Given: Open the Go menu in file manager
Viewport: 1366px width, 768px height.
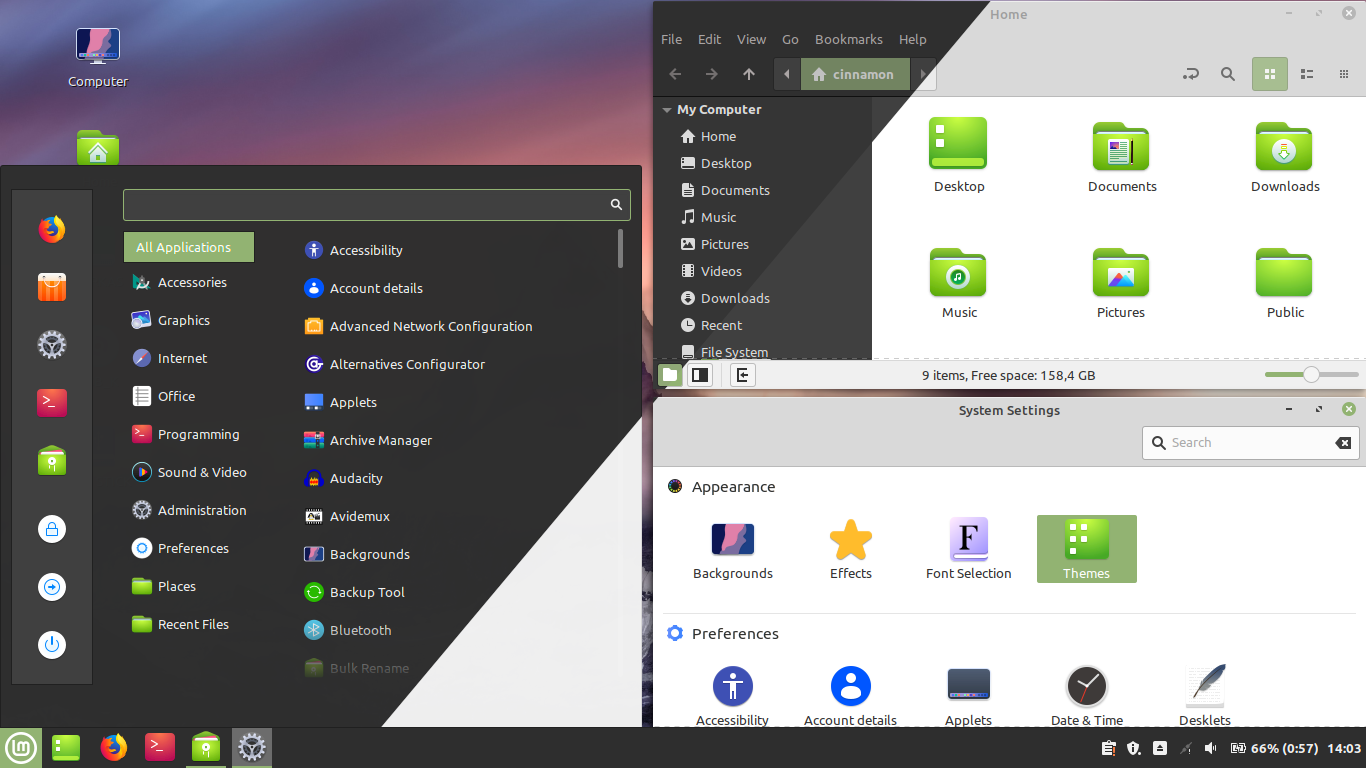Looking at the screenshot, I should tap(790, 39).
